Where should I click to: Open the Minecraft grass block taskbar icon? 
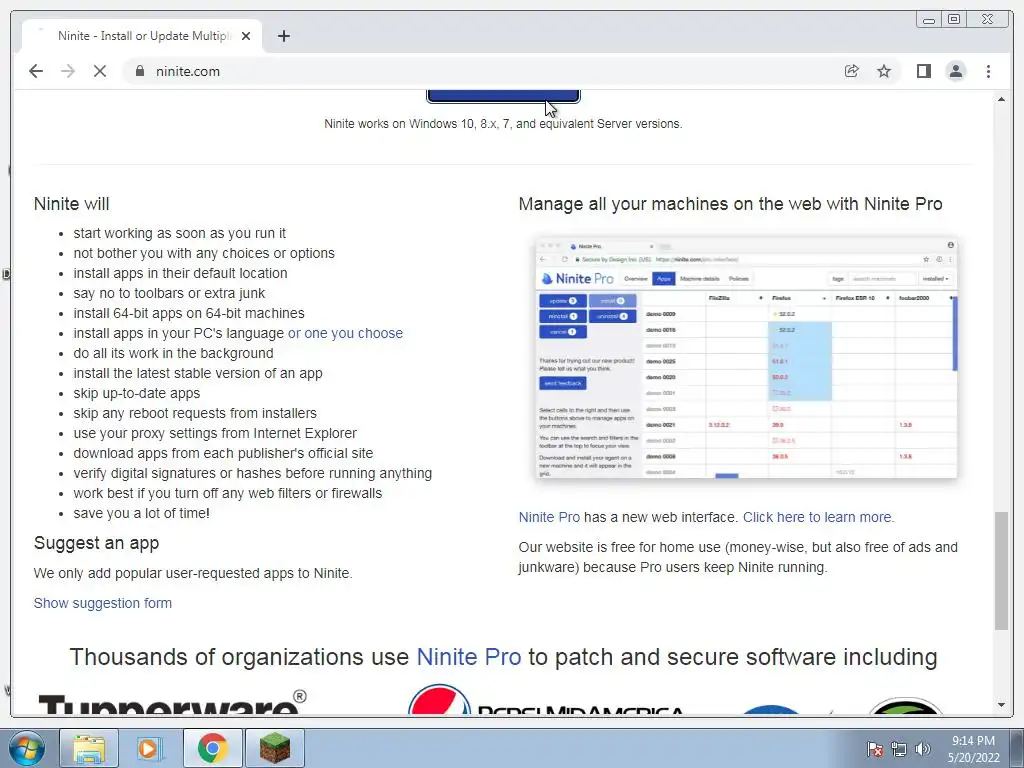pos(275,748)
